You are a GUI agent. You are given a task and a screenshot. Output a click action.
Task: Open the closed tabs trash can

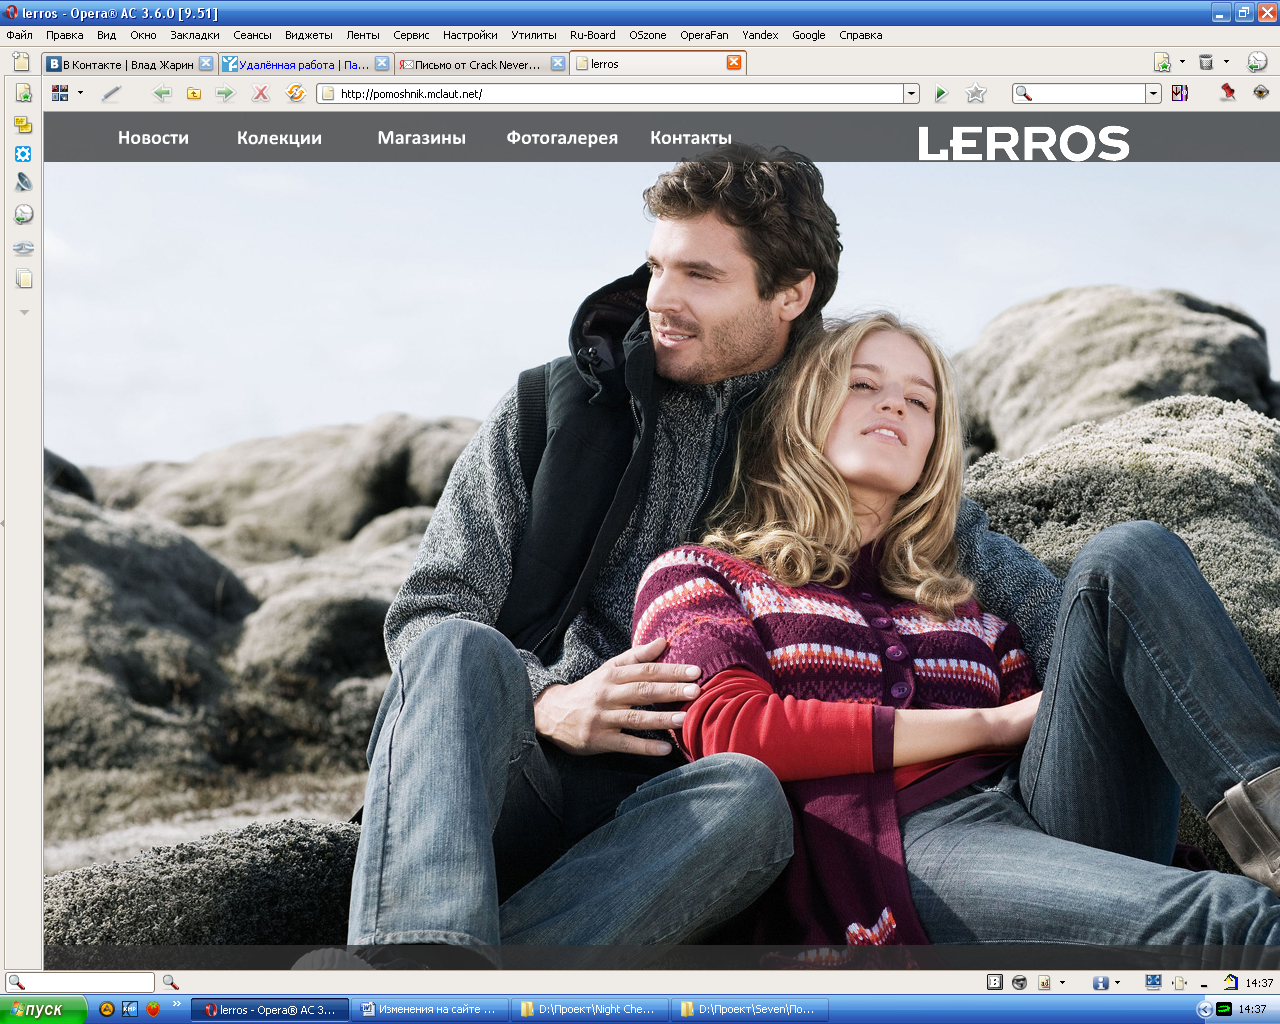tap(1206, 62)
